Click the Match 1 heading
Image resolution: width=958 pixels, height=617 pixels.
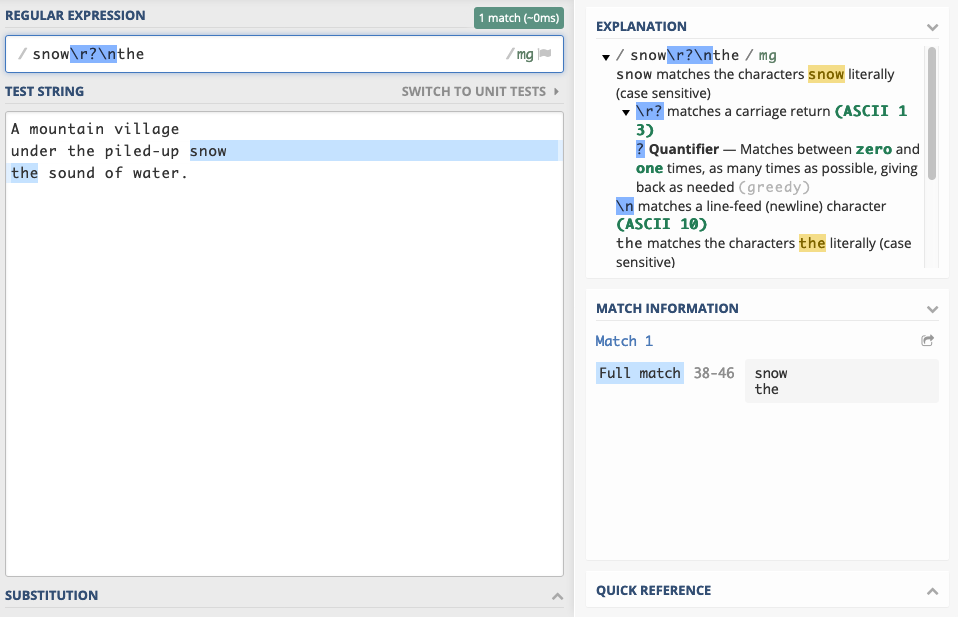[624, 340]
